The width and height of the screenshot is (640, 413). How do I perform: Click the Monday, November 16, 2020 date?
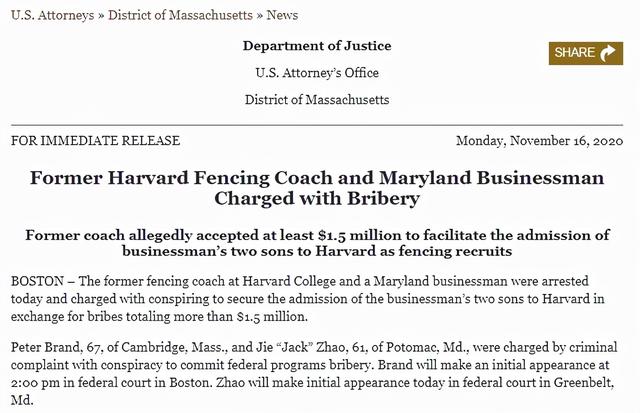(x=540, y=141)
